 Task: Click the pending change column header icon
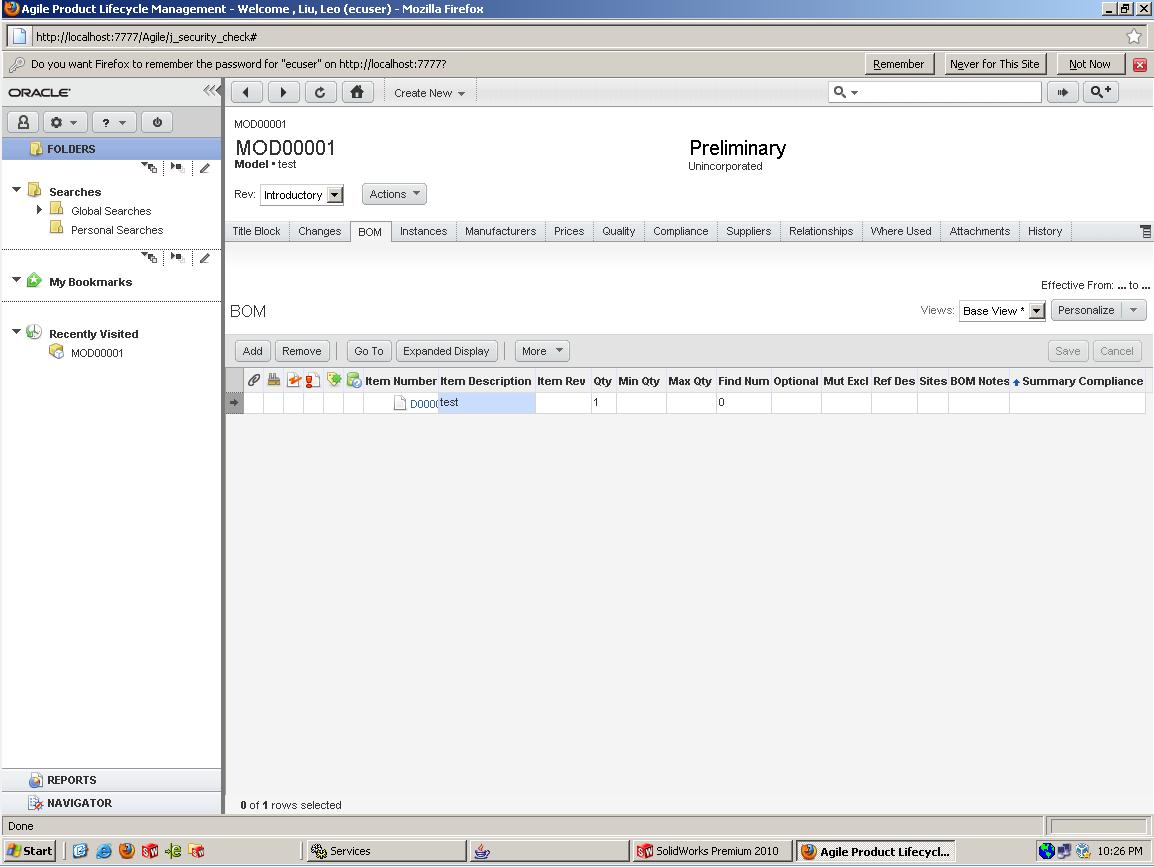[x=294, y=381]
